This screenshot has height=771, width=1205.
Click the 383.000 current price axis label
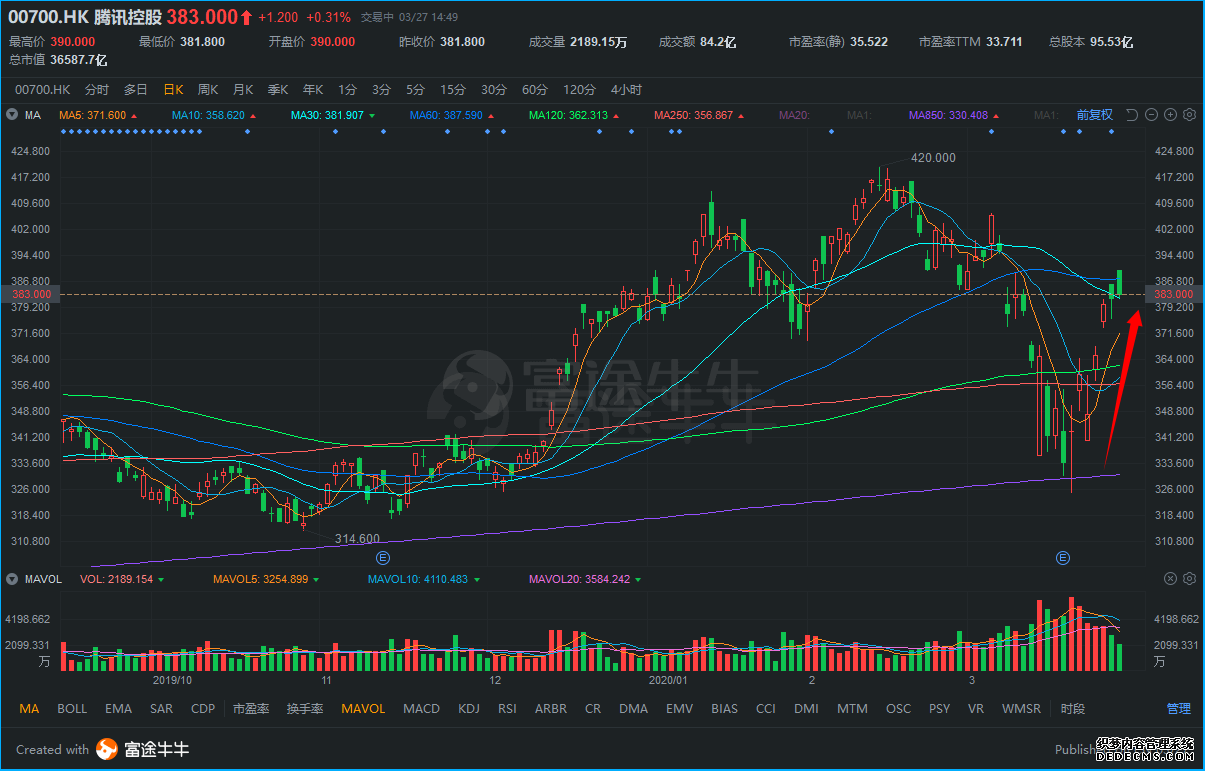[1175, 294]
